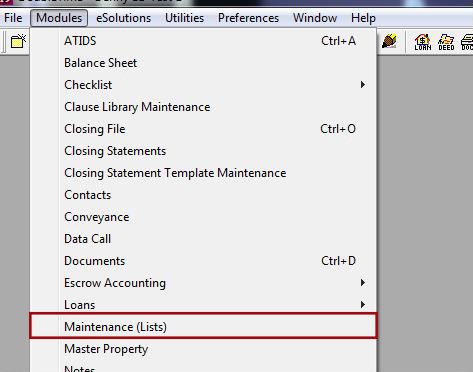Click the Doc toolbar icon
Viewport: 473px width, 372px height.
point(467,42)
